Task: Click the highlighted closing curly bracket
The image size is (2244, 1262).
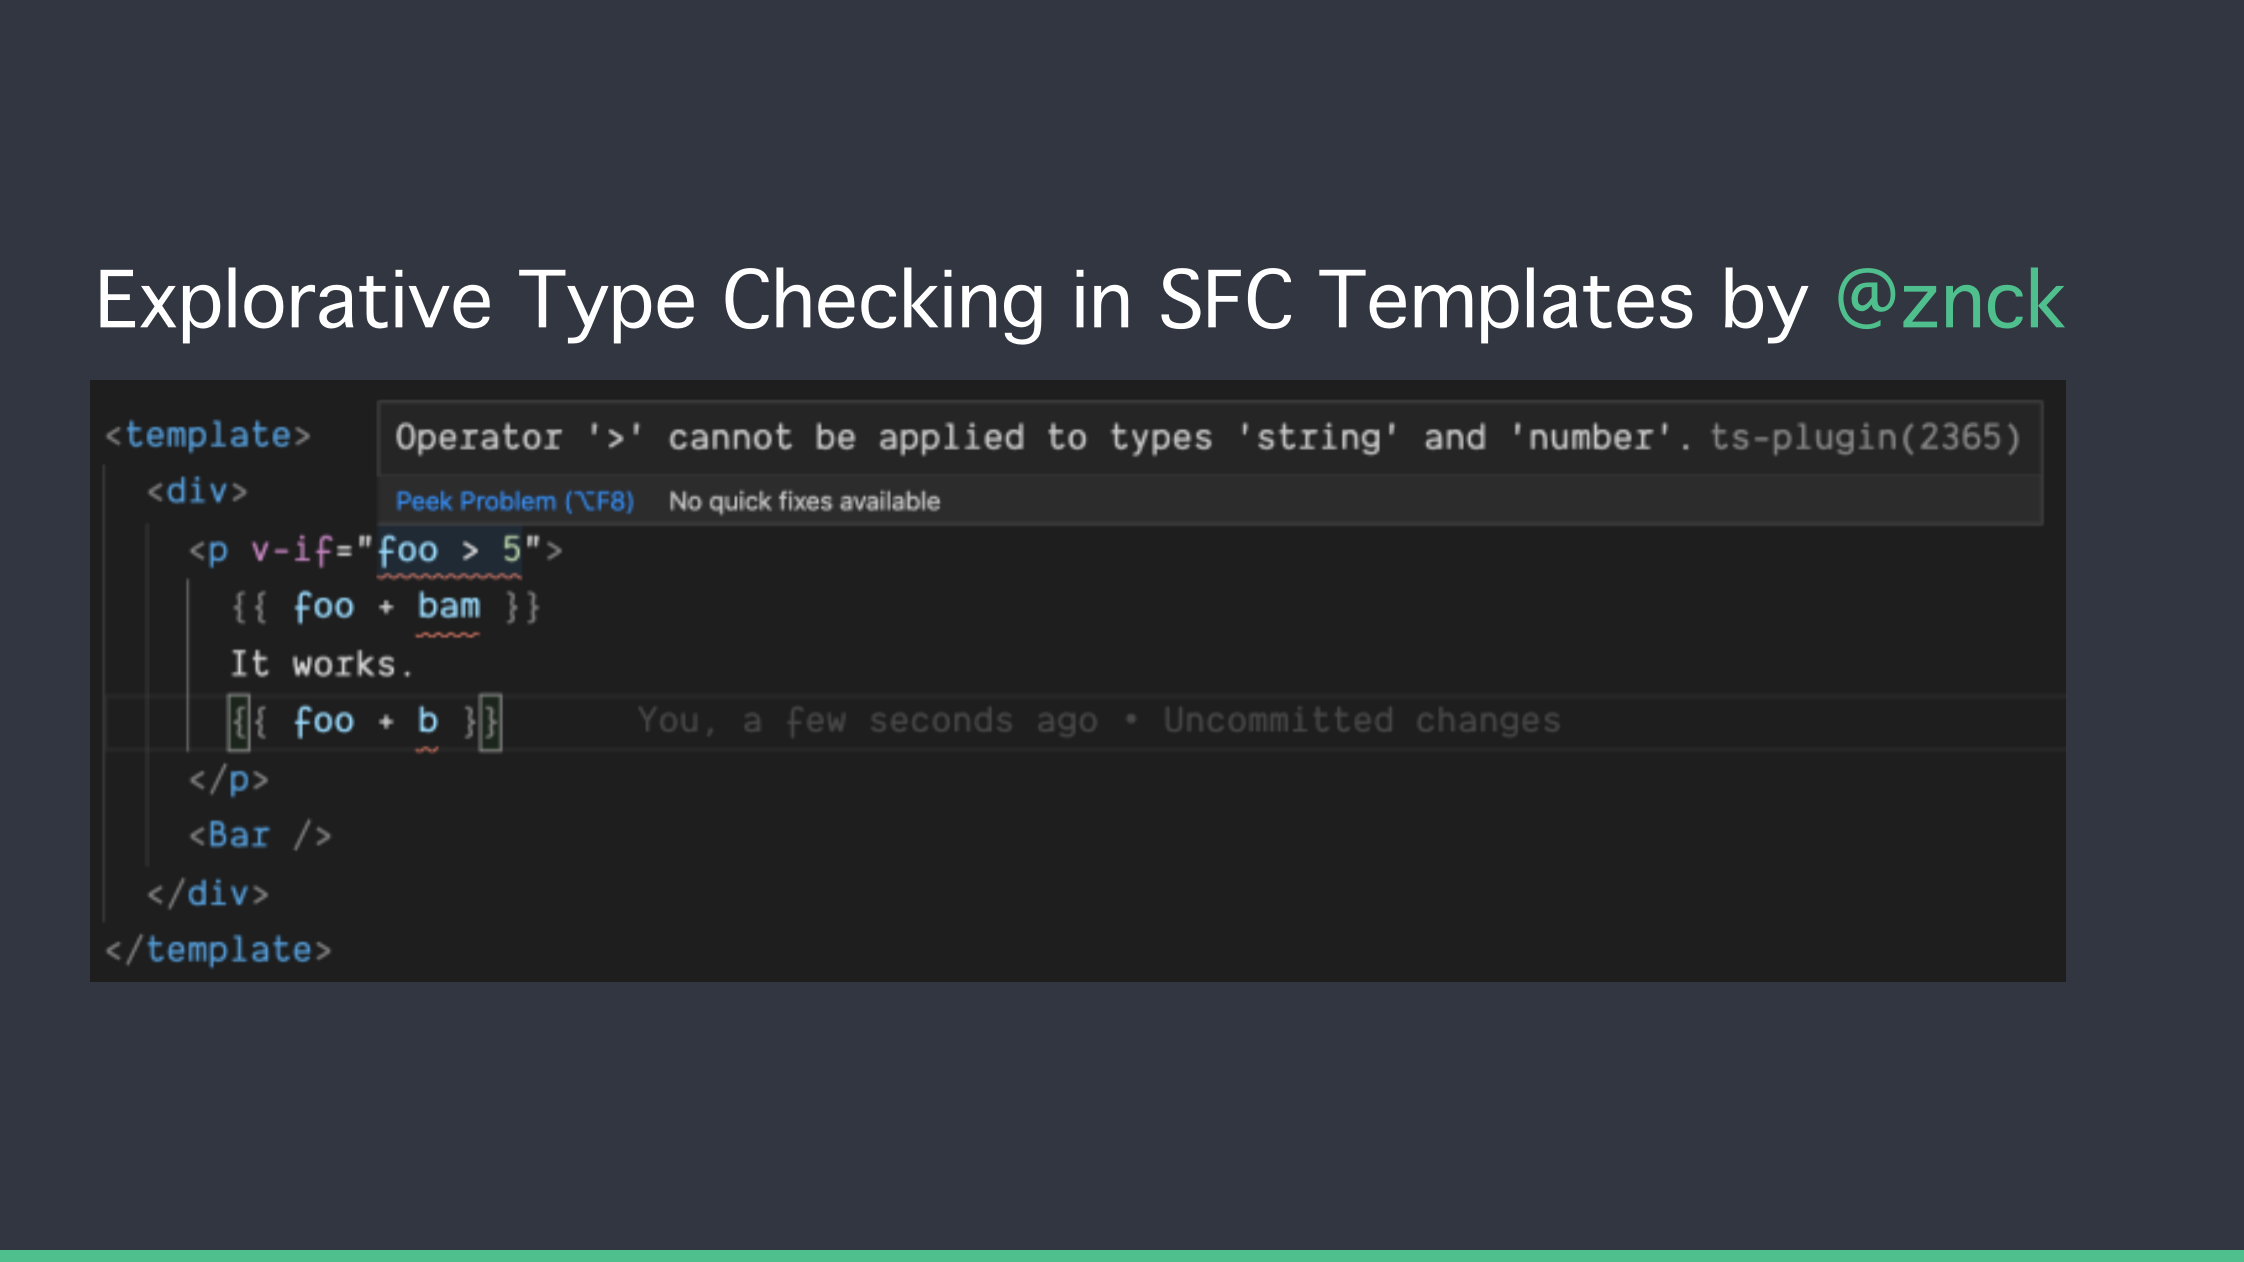Action: click(x=490, y=721)
